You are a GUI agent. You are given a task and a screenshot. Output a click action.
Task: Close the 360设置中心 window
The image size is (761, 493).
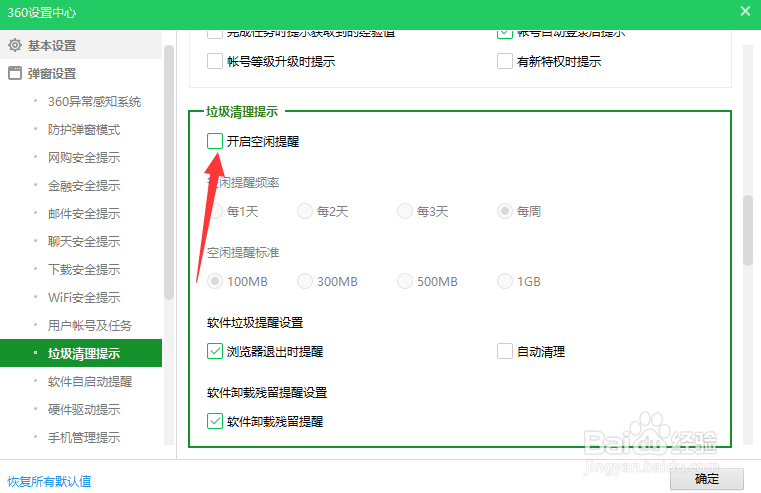click(x=745, y=11)
